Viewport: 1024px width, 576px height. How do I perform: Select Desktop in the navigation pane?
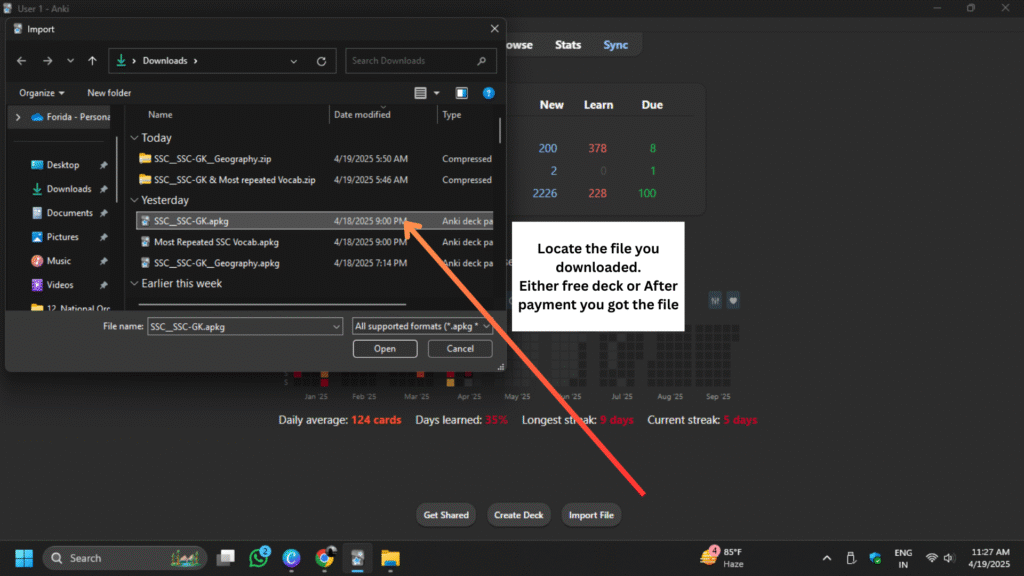[x=63, y=165]
